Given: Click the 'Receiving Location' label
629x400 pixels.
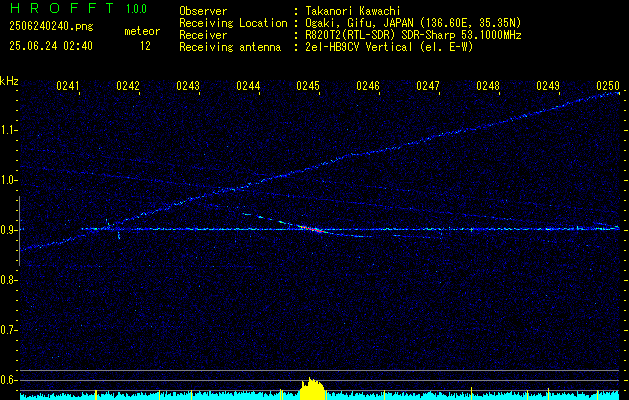Looking at the screenshot, I should (x=233, y=23).
